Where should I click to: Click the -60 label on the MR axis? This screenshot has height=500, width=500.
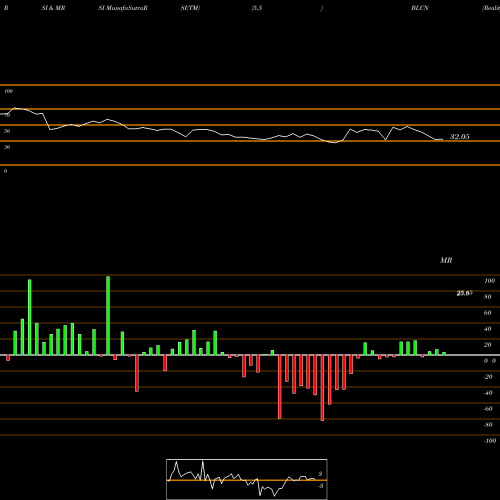click(488, 409)
